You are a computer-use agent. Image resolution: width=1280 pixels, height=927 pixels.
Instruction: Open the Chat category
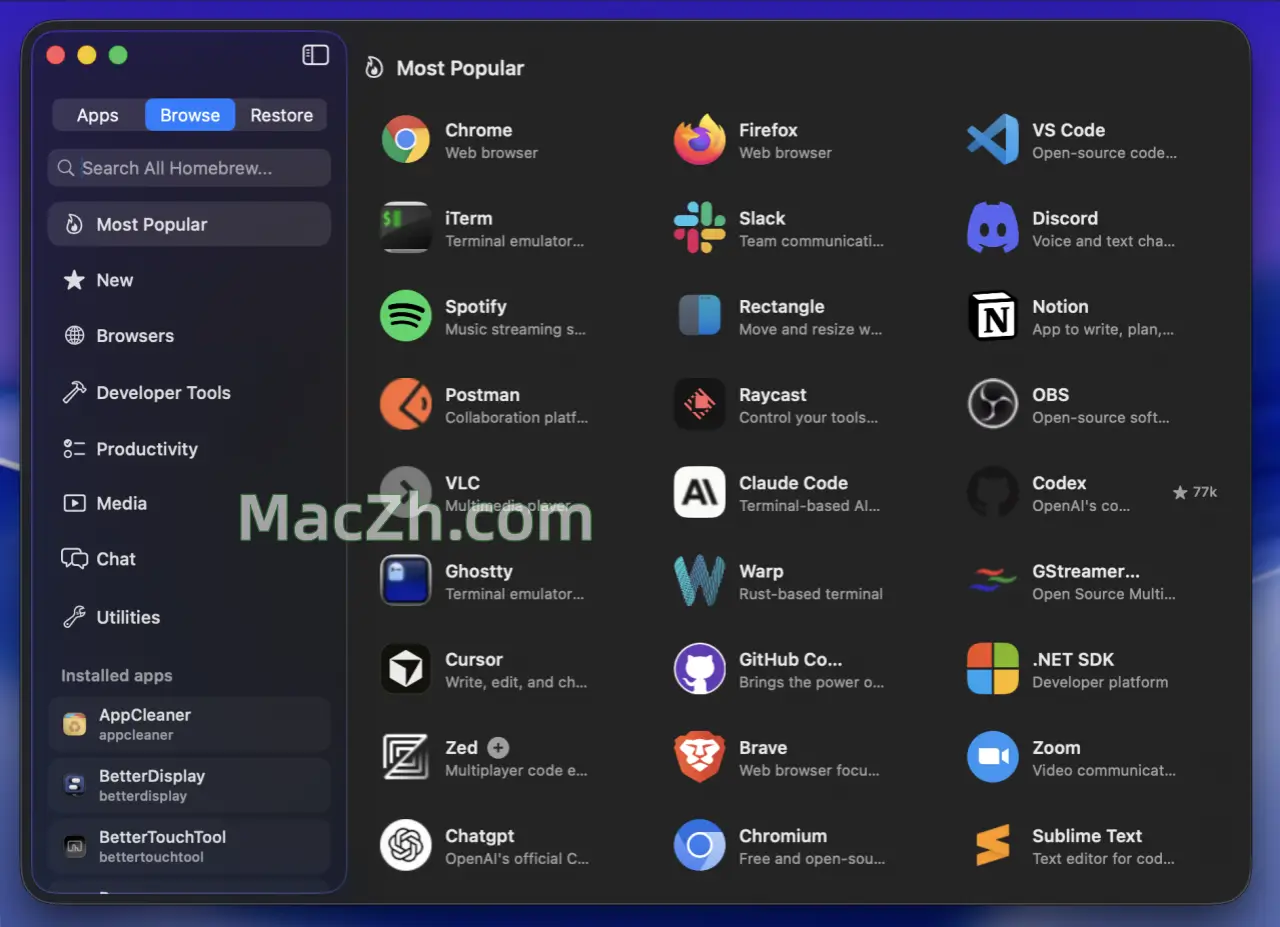189,559
